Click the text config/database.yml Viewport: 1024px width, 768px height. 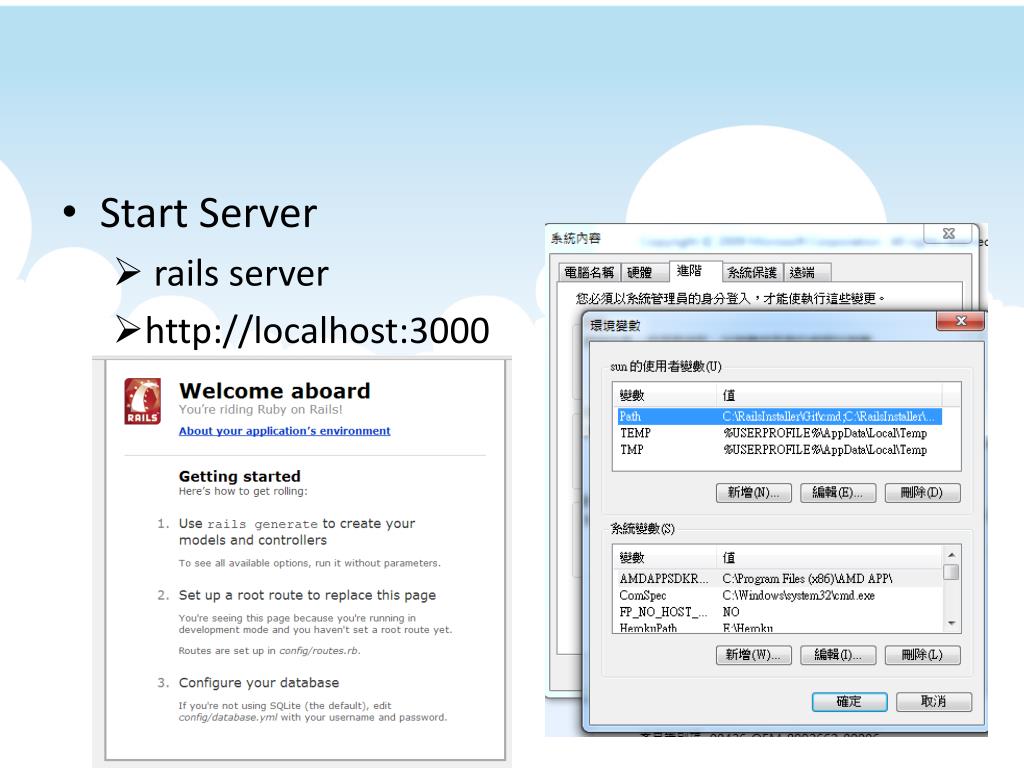click(228, 717)
